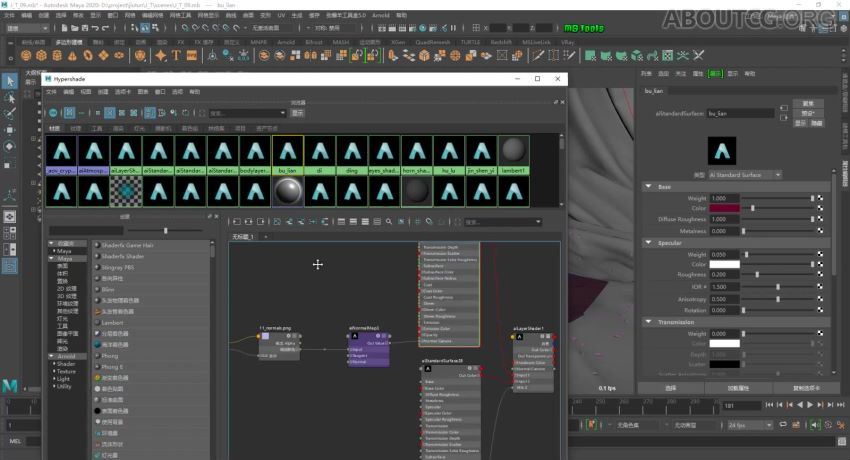The image size is (850, 460).
Task: Click the Select button at the Attribute Editor bottom
Action: pos(671,388)
